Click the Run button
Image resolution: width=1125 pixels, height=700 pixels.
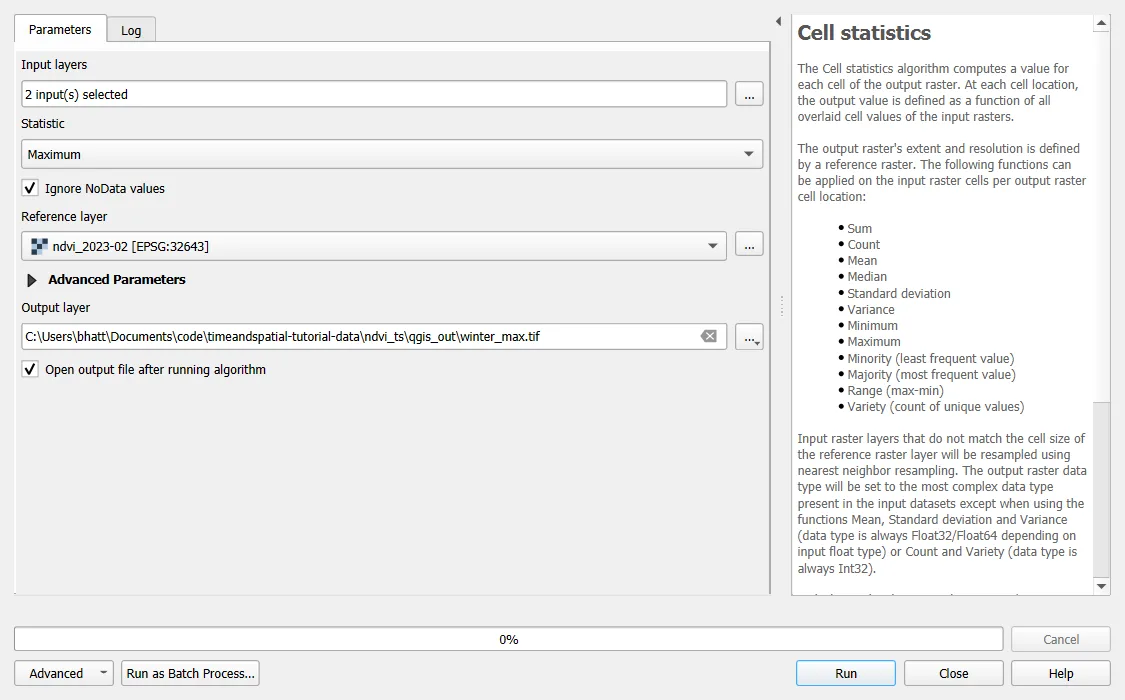pos(846,673)
